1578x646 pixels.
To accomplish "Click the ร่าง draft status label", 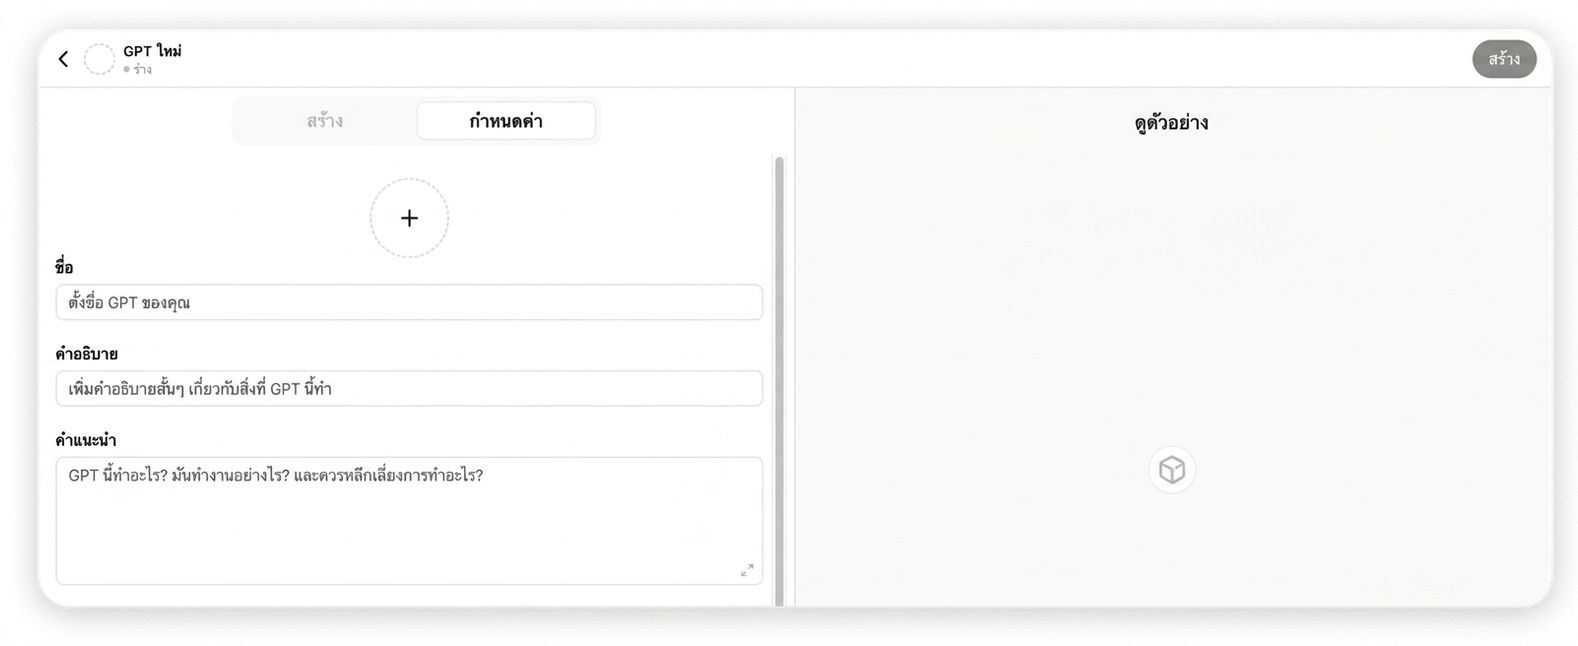I will 142,70.
